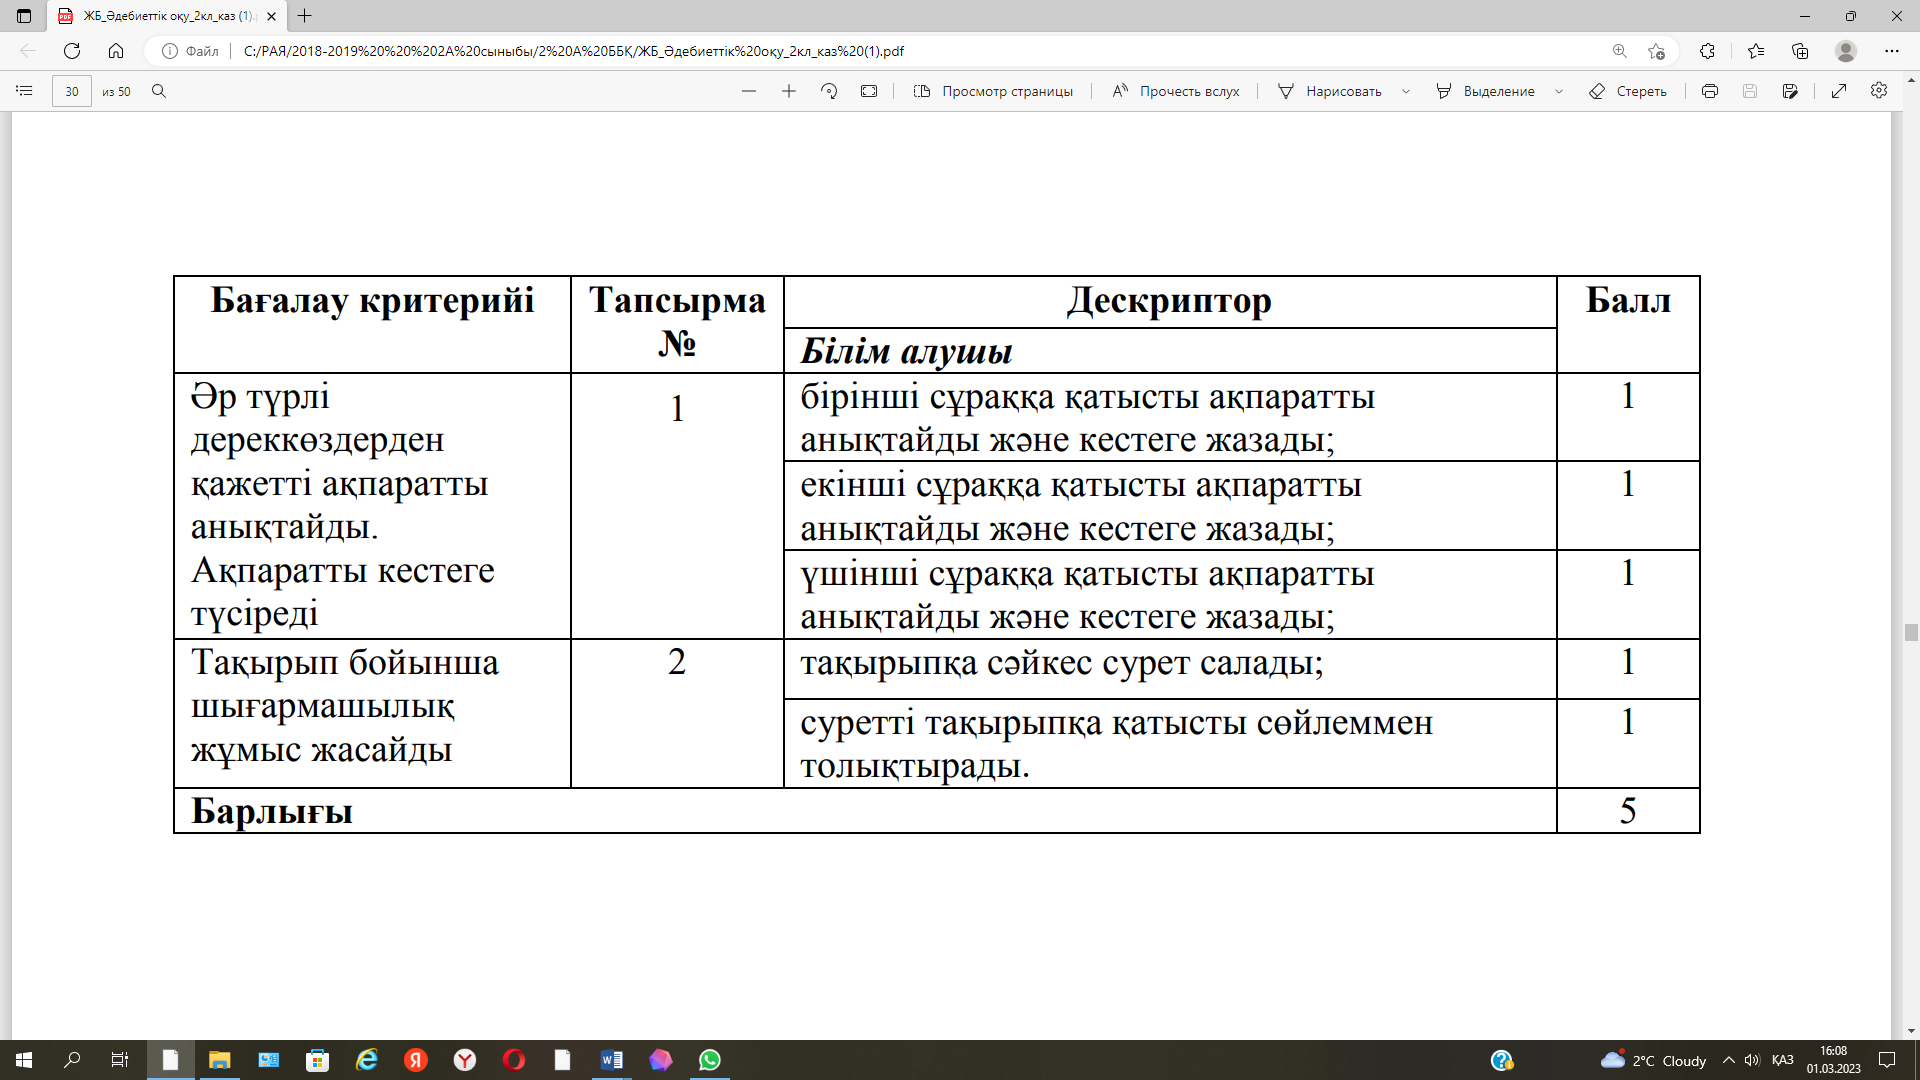Open a new browser tab
This screenshot has width=1920, height=1080.
tap(305, 16)
